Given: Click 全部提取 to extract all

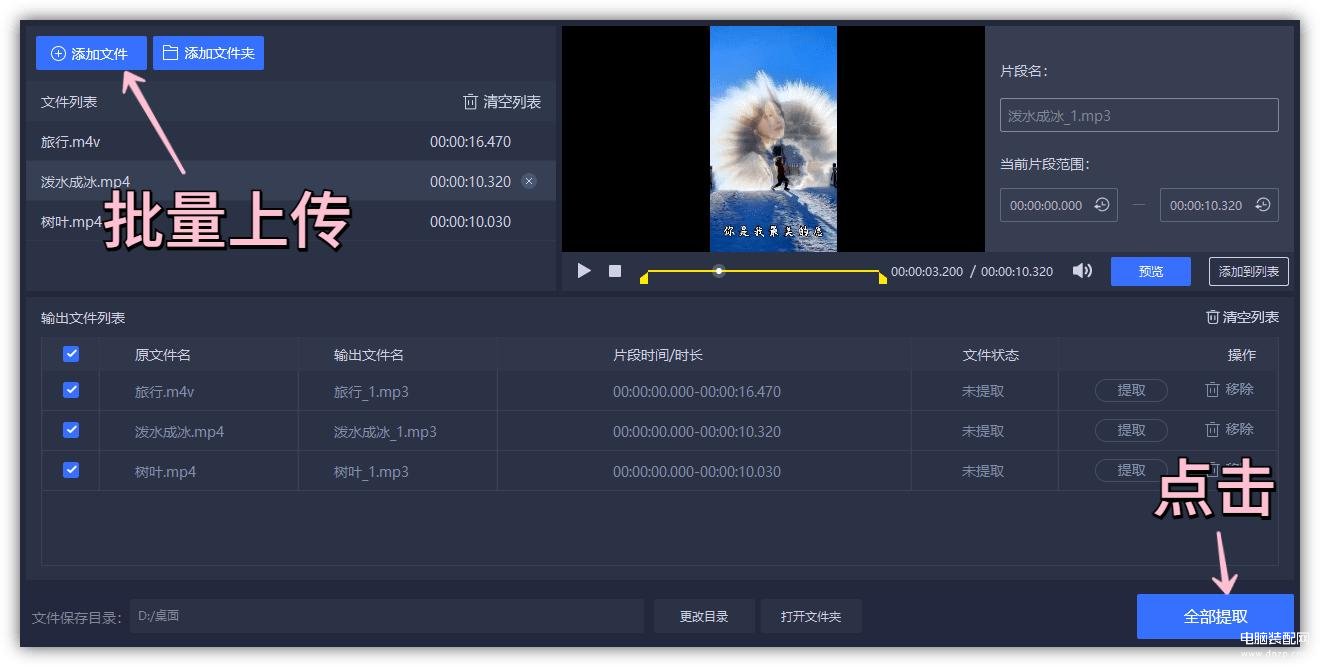Looking at the screenshot, I should click(x=1215, y=616).
